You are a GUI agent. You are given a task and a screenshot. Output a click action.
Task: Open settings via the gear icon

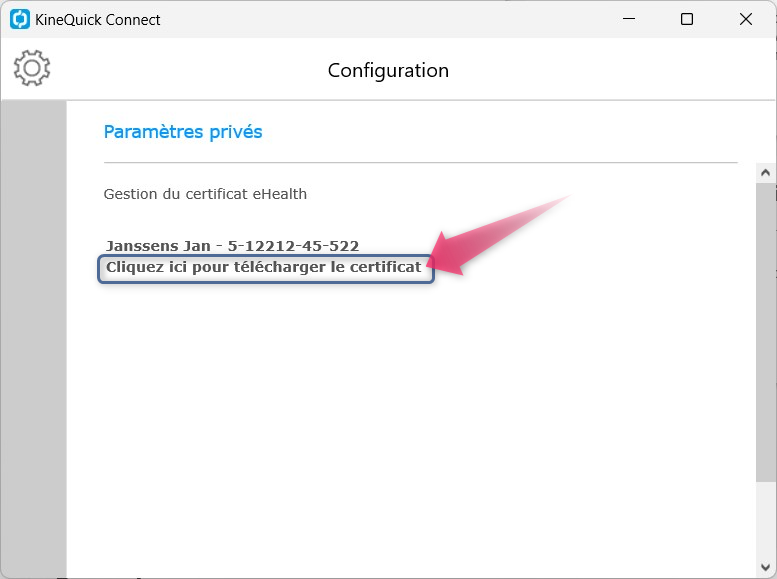[32, 68]
